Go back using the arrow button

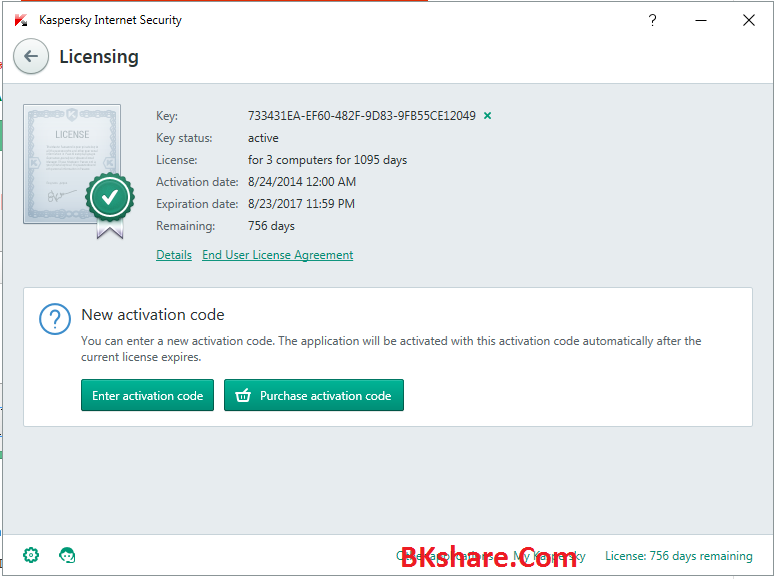tap(31, 56)
